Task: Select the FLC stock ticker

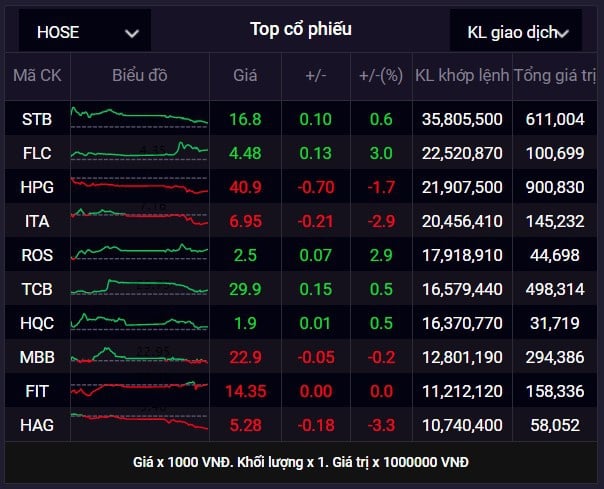Action: (x=37, y=153)
